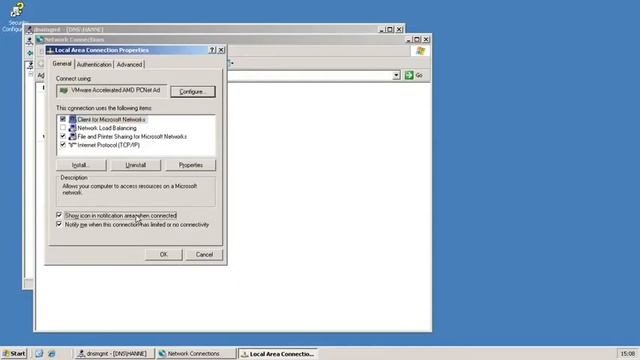Click the dialog's question mark help button
640x360 pixels.
pyautogui.click(x=212, y=50)
